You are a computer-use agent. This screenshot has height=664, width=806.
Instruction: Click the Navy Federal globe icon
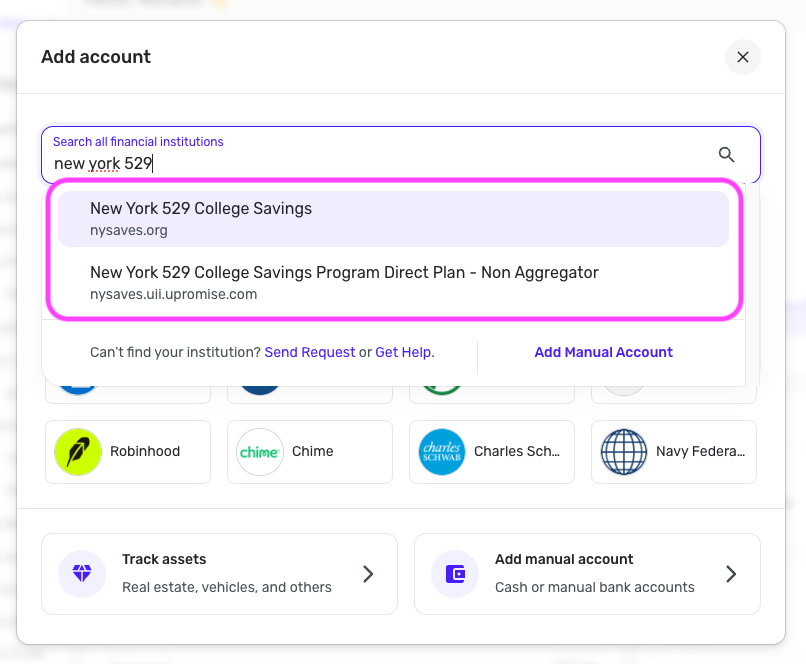click(624, 452)
